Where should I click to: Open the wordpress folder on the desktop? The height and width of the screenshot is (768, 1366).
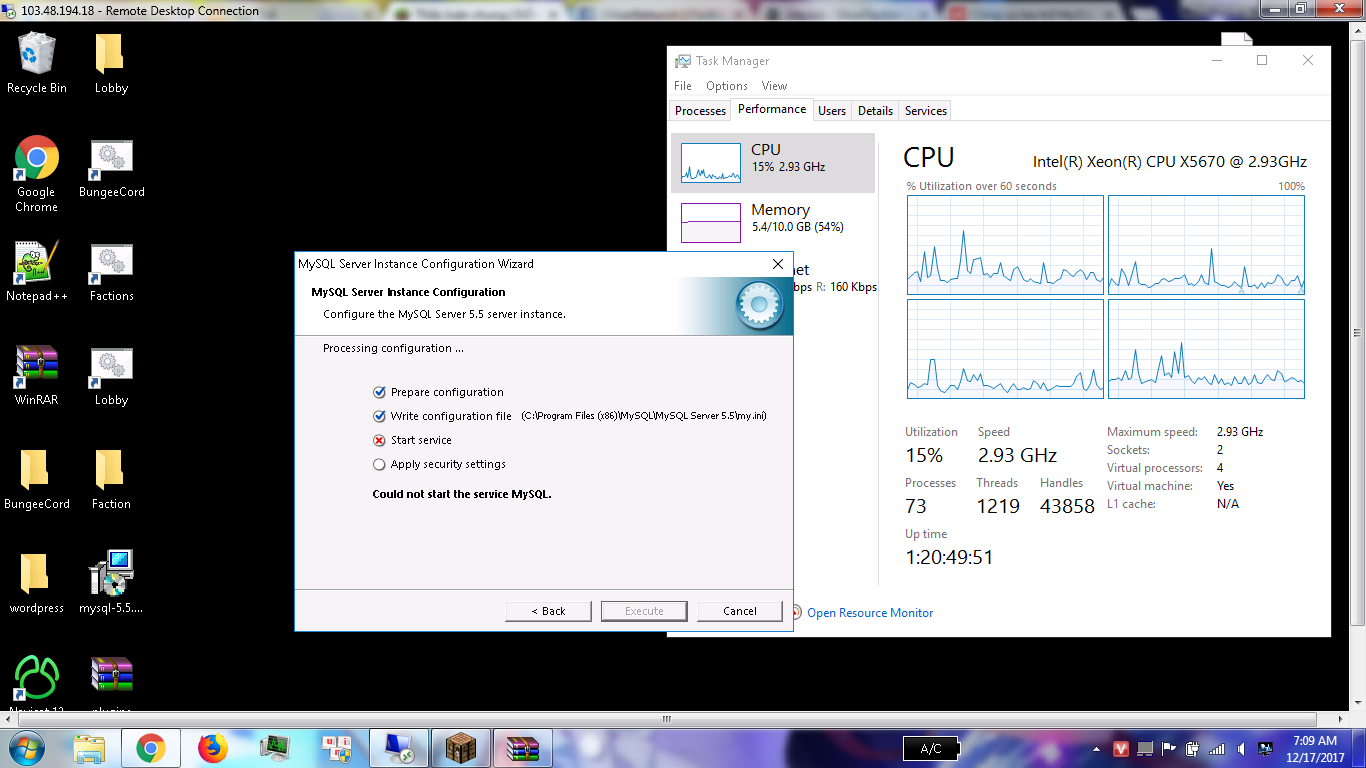[x=37, y=583]
